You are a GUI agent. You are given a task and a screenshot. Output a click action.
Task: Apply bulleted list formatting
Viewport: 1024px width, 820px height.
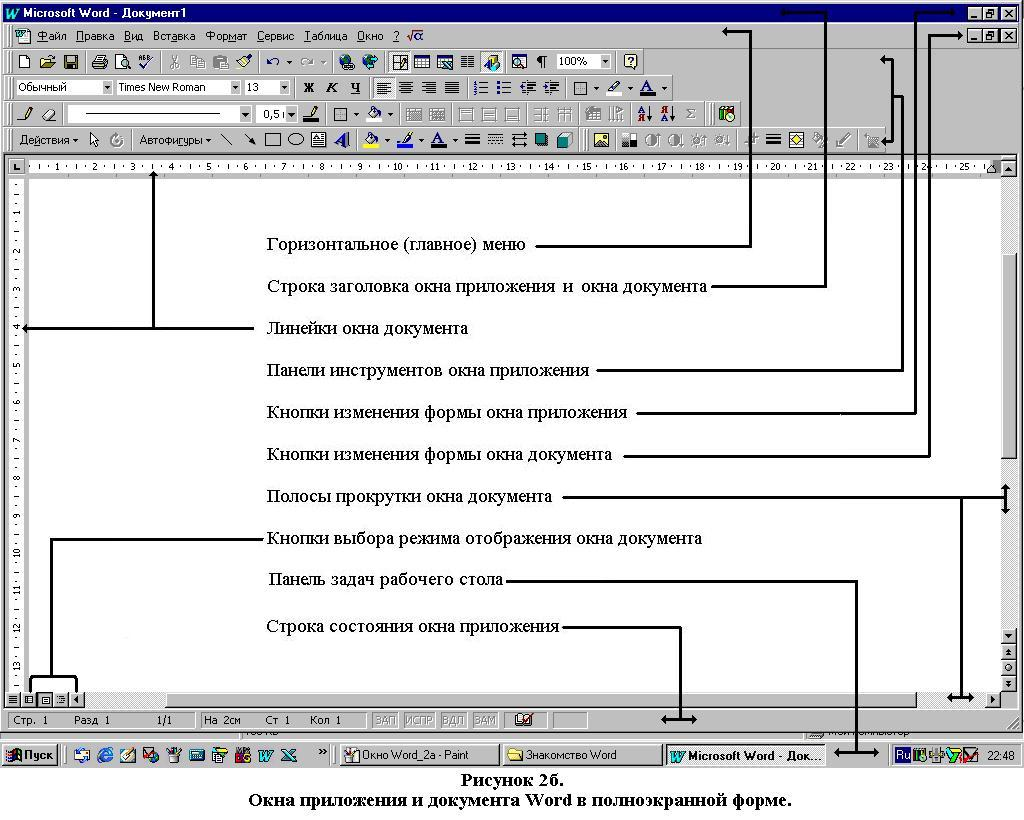tap(504, 87)
